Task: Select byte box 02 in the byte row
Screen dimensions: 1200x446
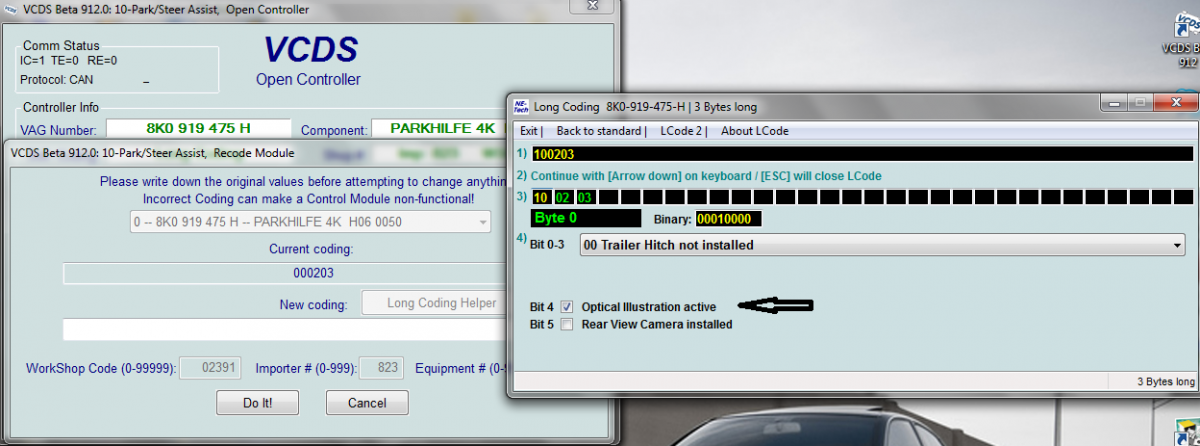Action: tap(563, 196)
